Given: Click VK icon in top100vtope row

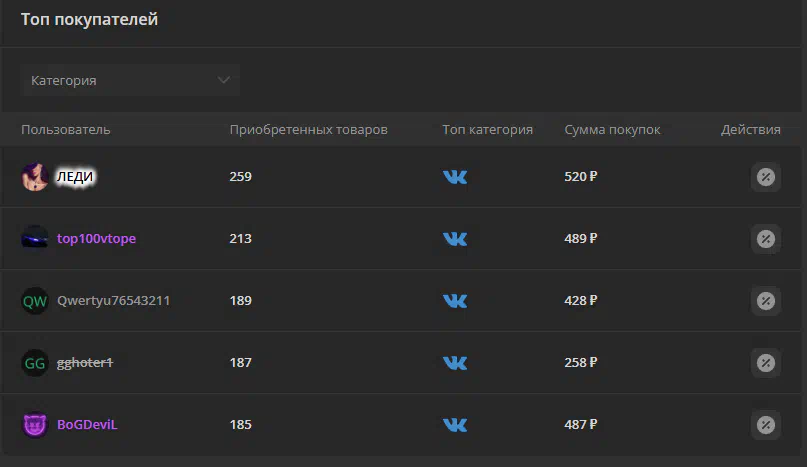Looking at the screenshot, I should point(455,239).
